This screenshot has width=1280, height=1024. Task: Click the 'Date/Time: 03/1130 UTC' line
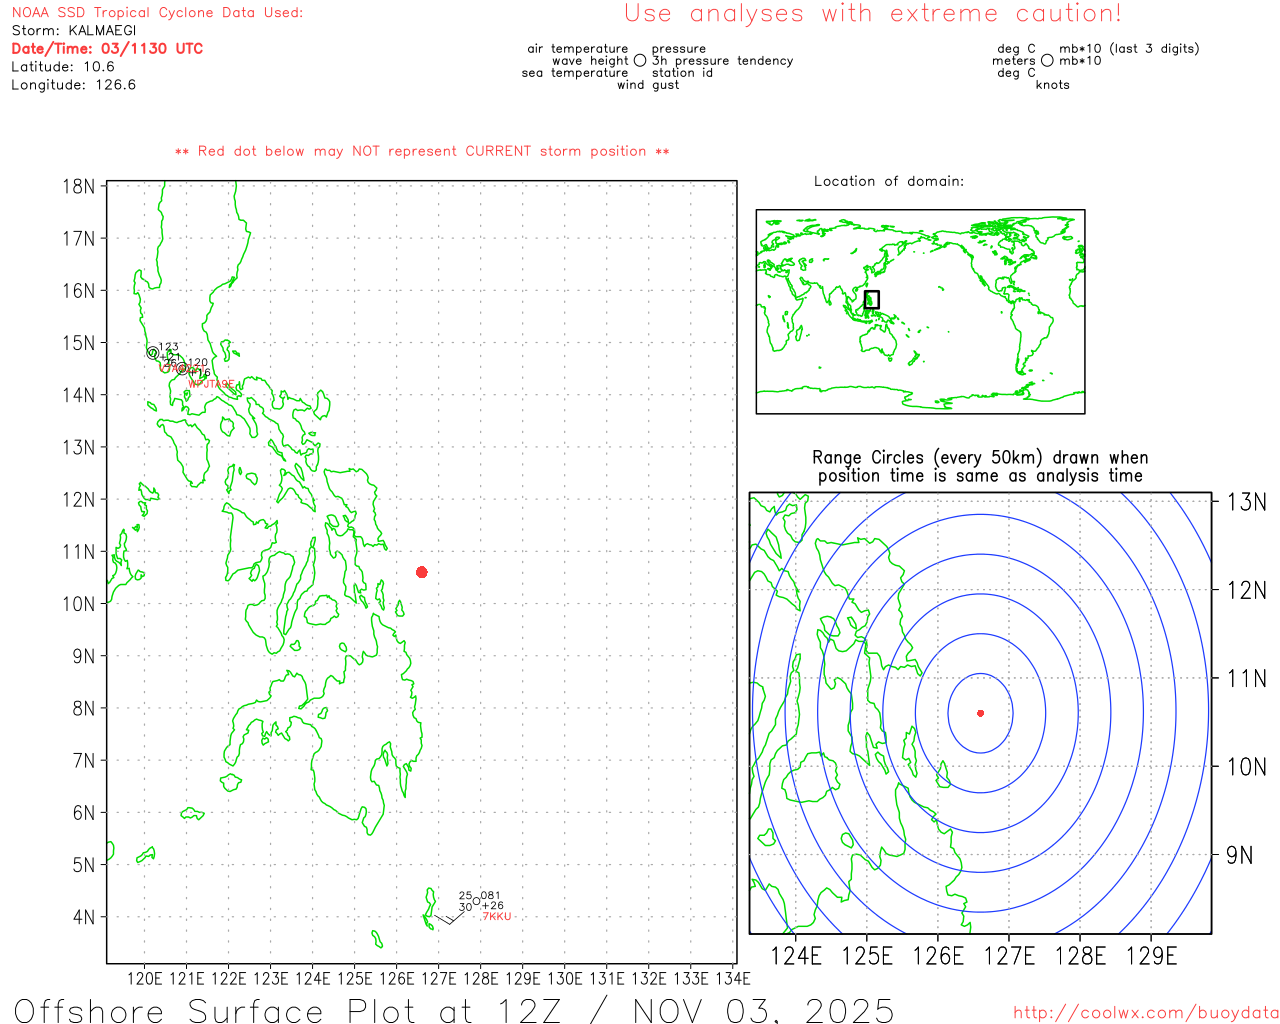[x=107, y=49]
